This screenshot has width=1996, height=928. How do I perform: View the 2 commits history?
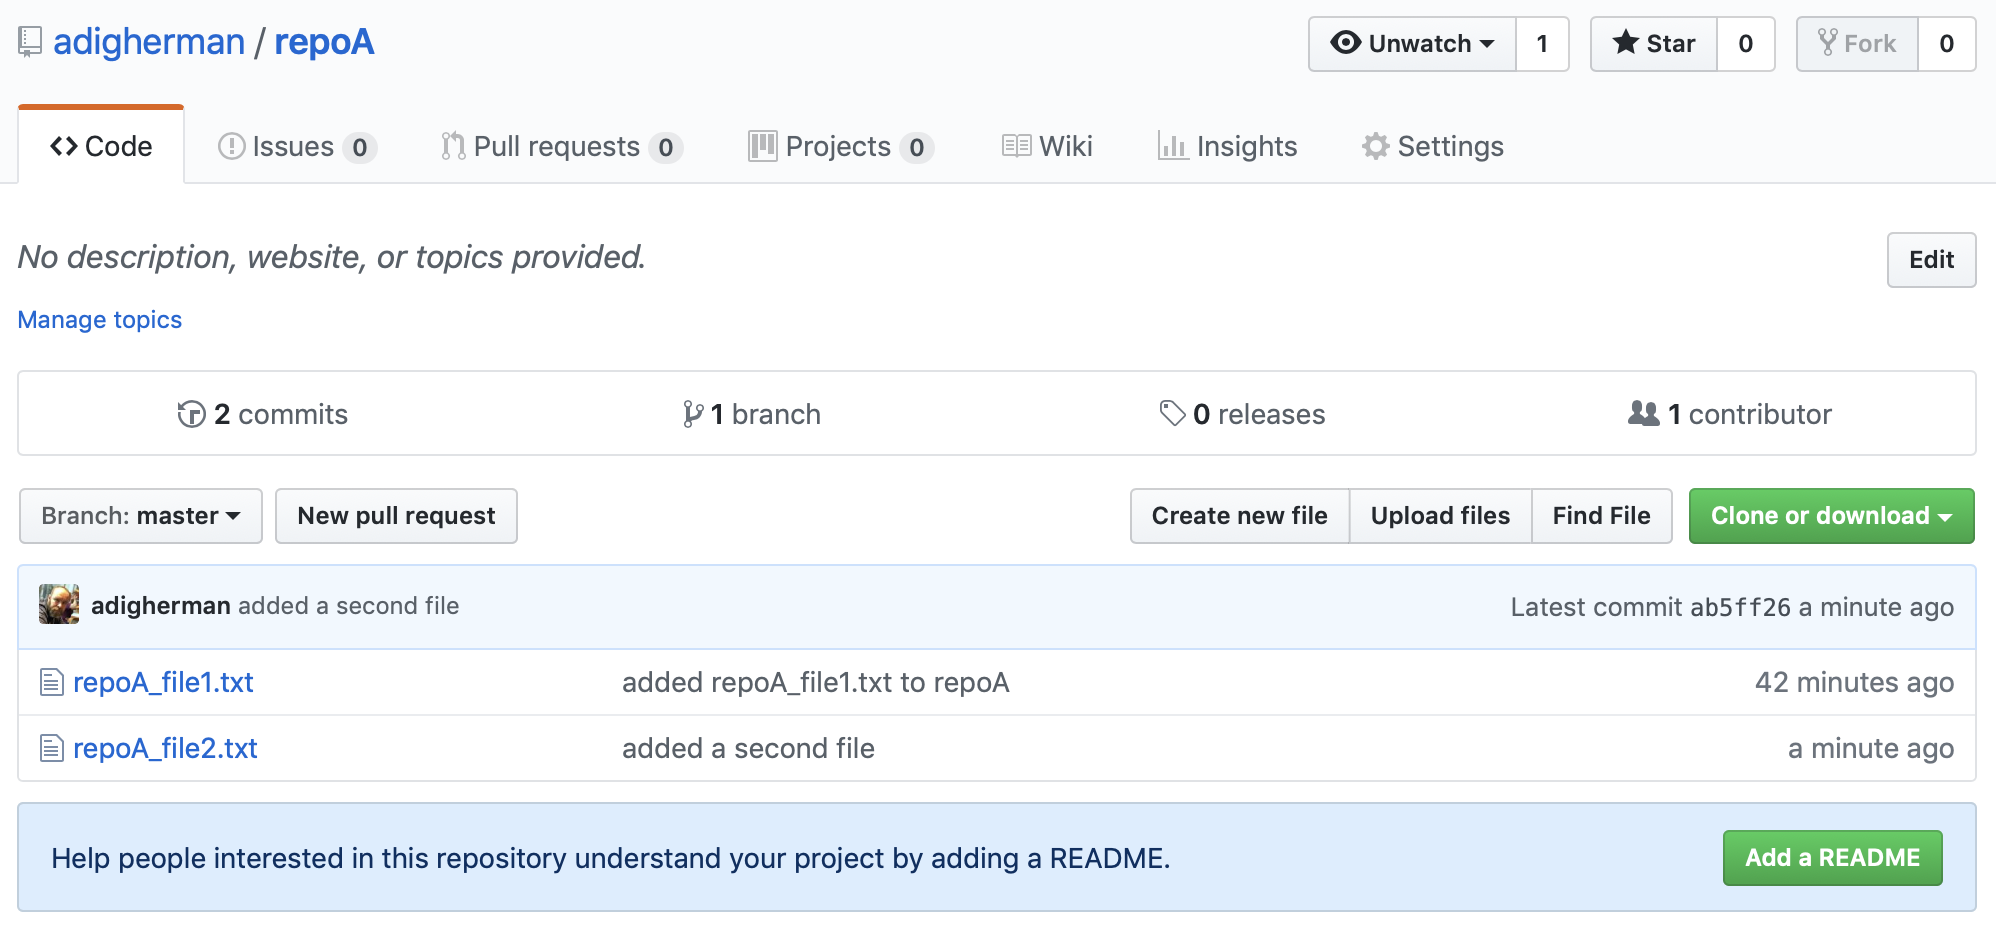[263, 414]
